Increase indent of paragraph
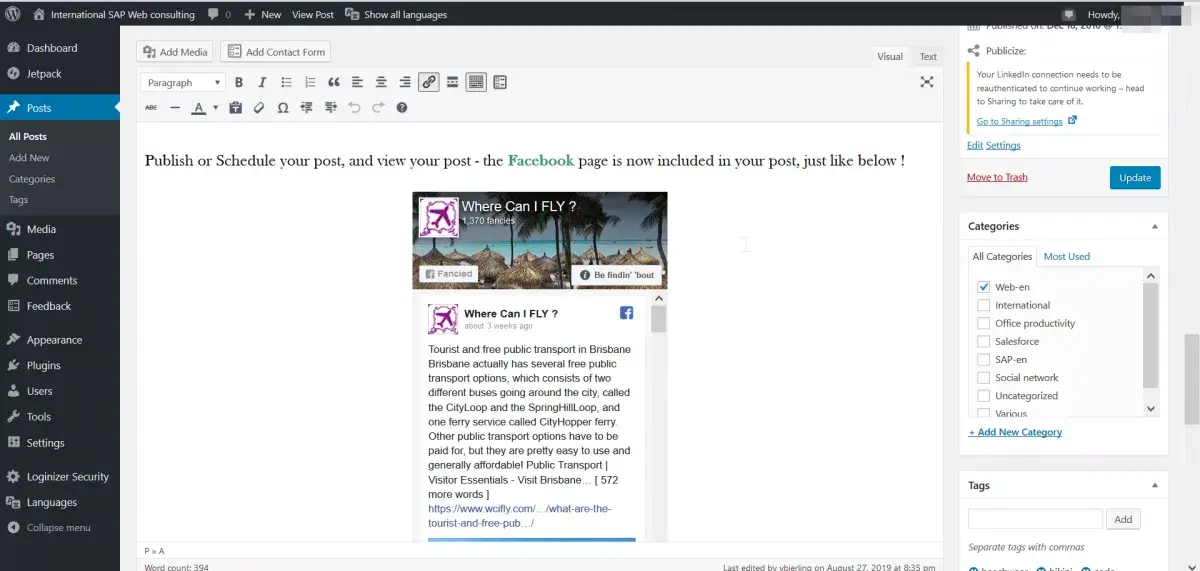The height and width of the screenshot is (571, 1200). click(x=331, y=107)
